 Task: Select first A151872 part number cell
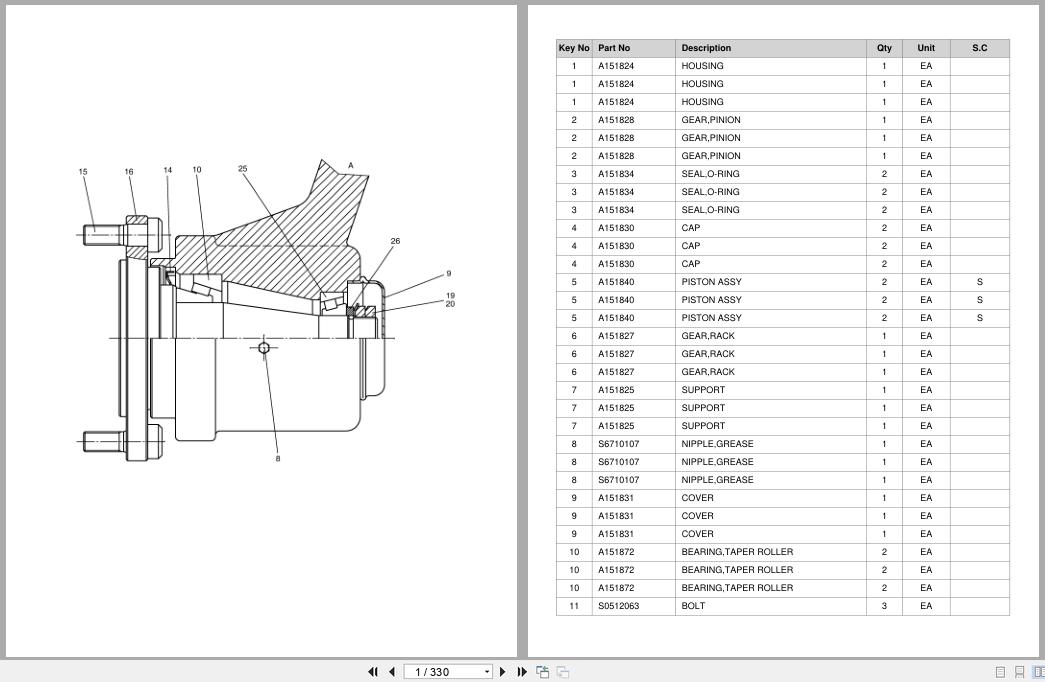pyautogui.click(x=633, y=552)
